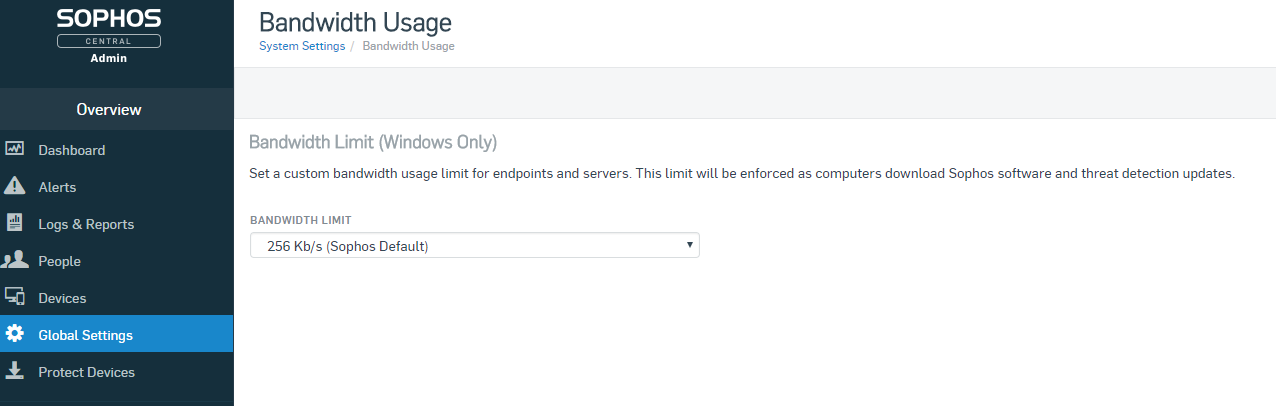Screen dimensions: 1276x406
Task: Click the Devices monitor icon
Action: (x=15, y=297)
